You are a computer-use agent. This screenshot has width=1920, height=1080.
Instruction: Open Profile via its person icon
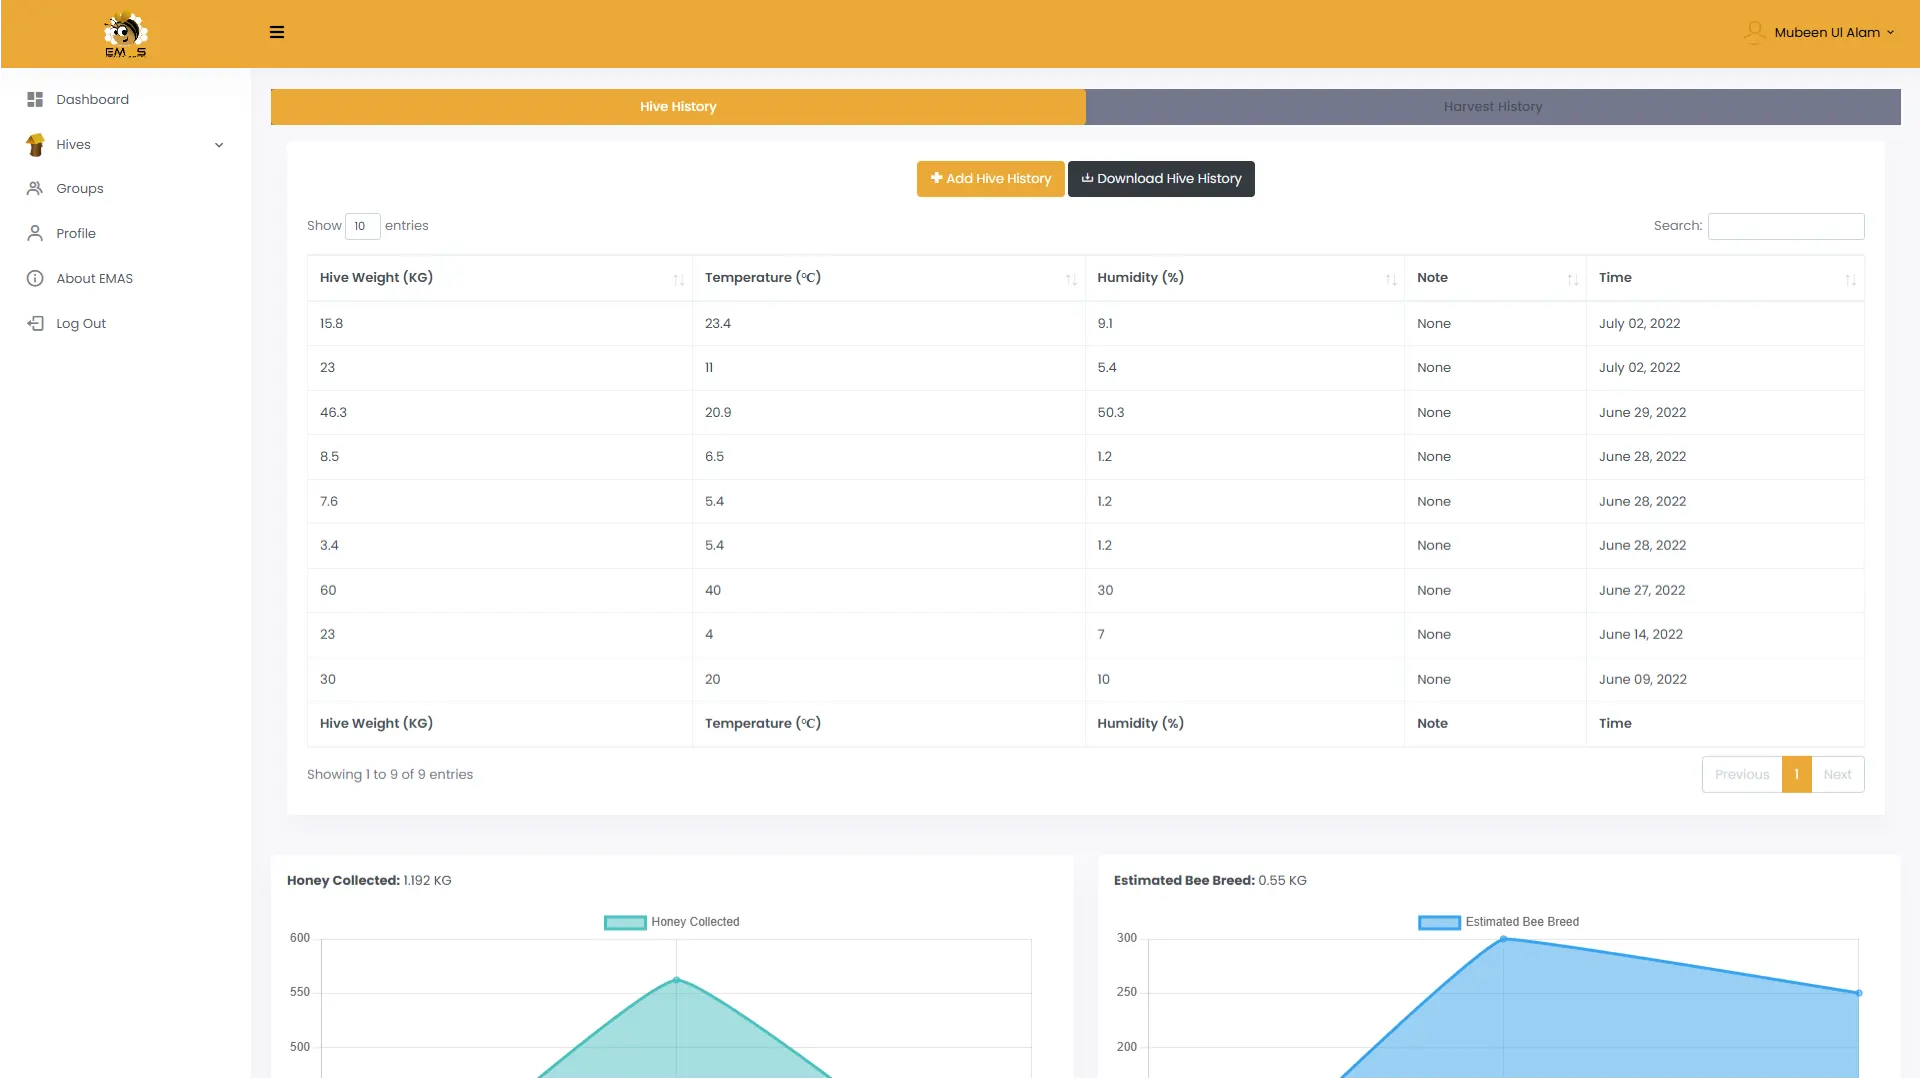pos(35,233)
